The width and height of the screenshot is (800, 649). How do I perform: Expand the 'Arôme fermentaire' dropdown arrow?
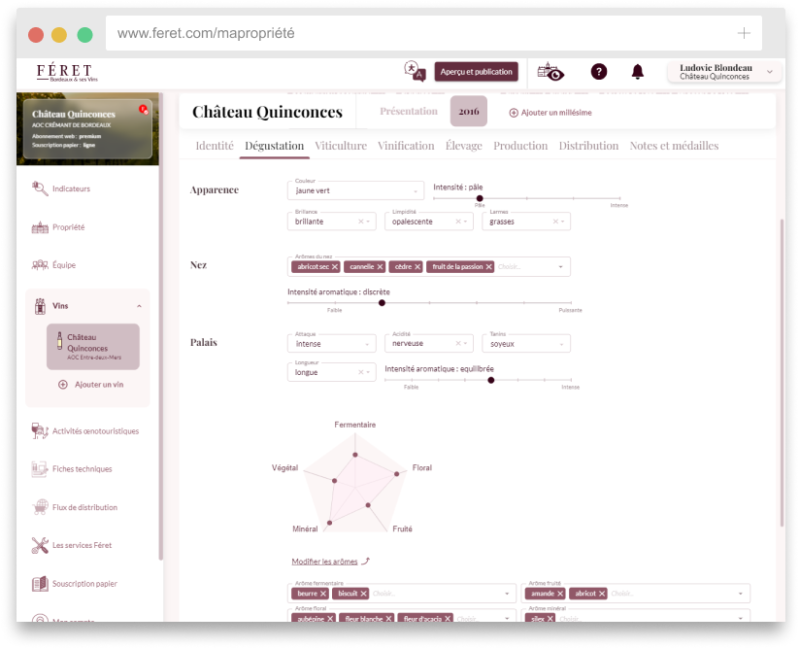coord(507,593)
